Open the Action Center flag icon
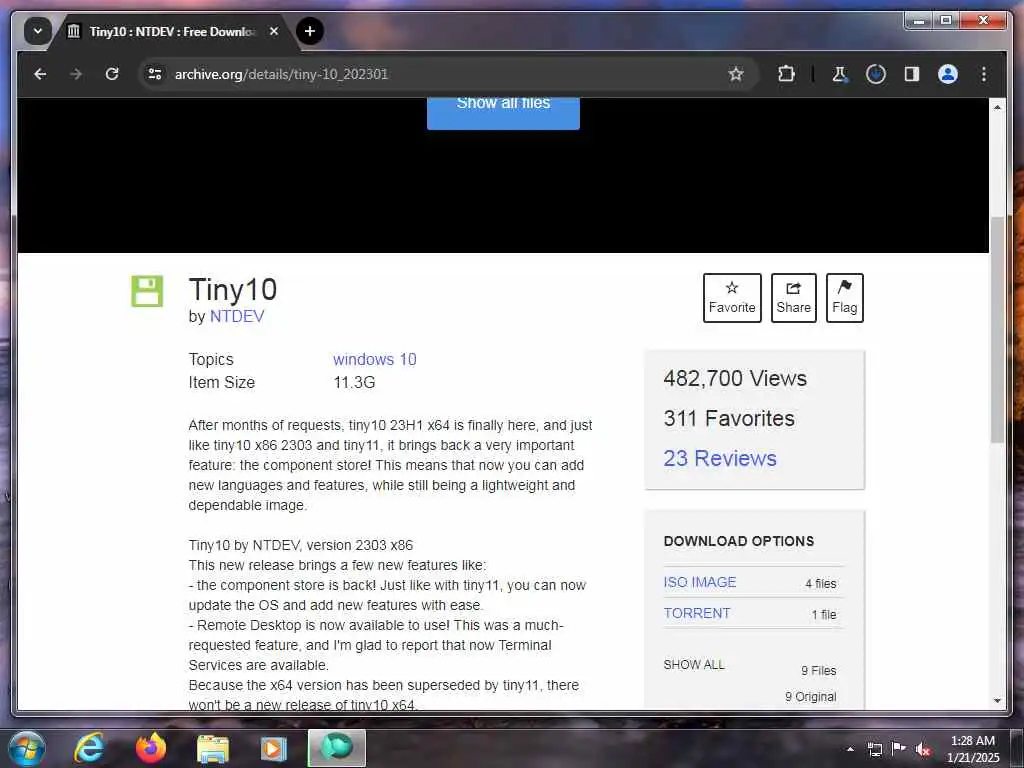Viewport: 1024px width, 768px height. (x=899, y=748)
